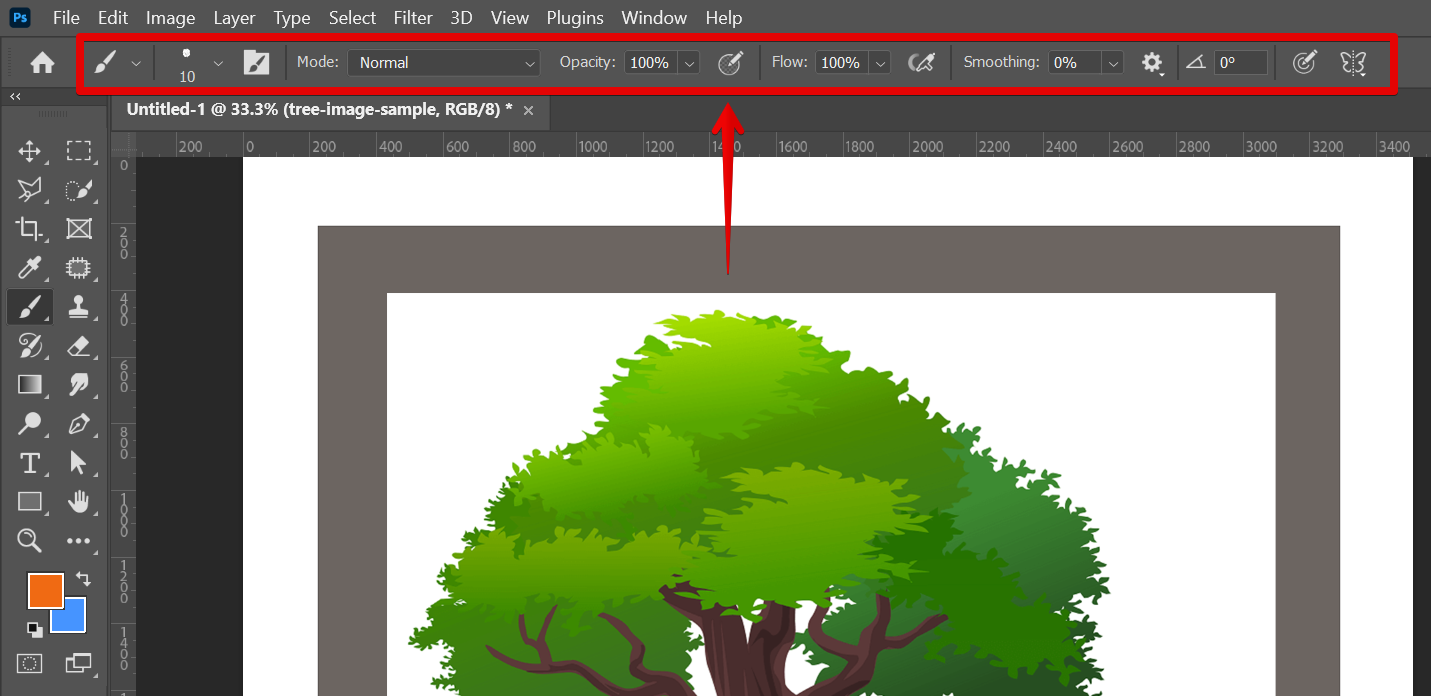Click the Flow value field
The image size is (1431, 696).
click(841, 63)
